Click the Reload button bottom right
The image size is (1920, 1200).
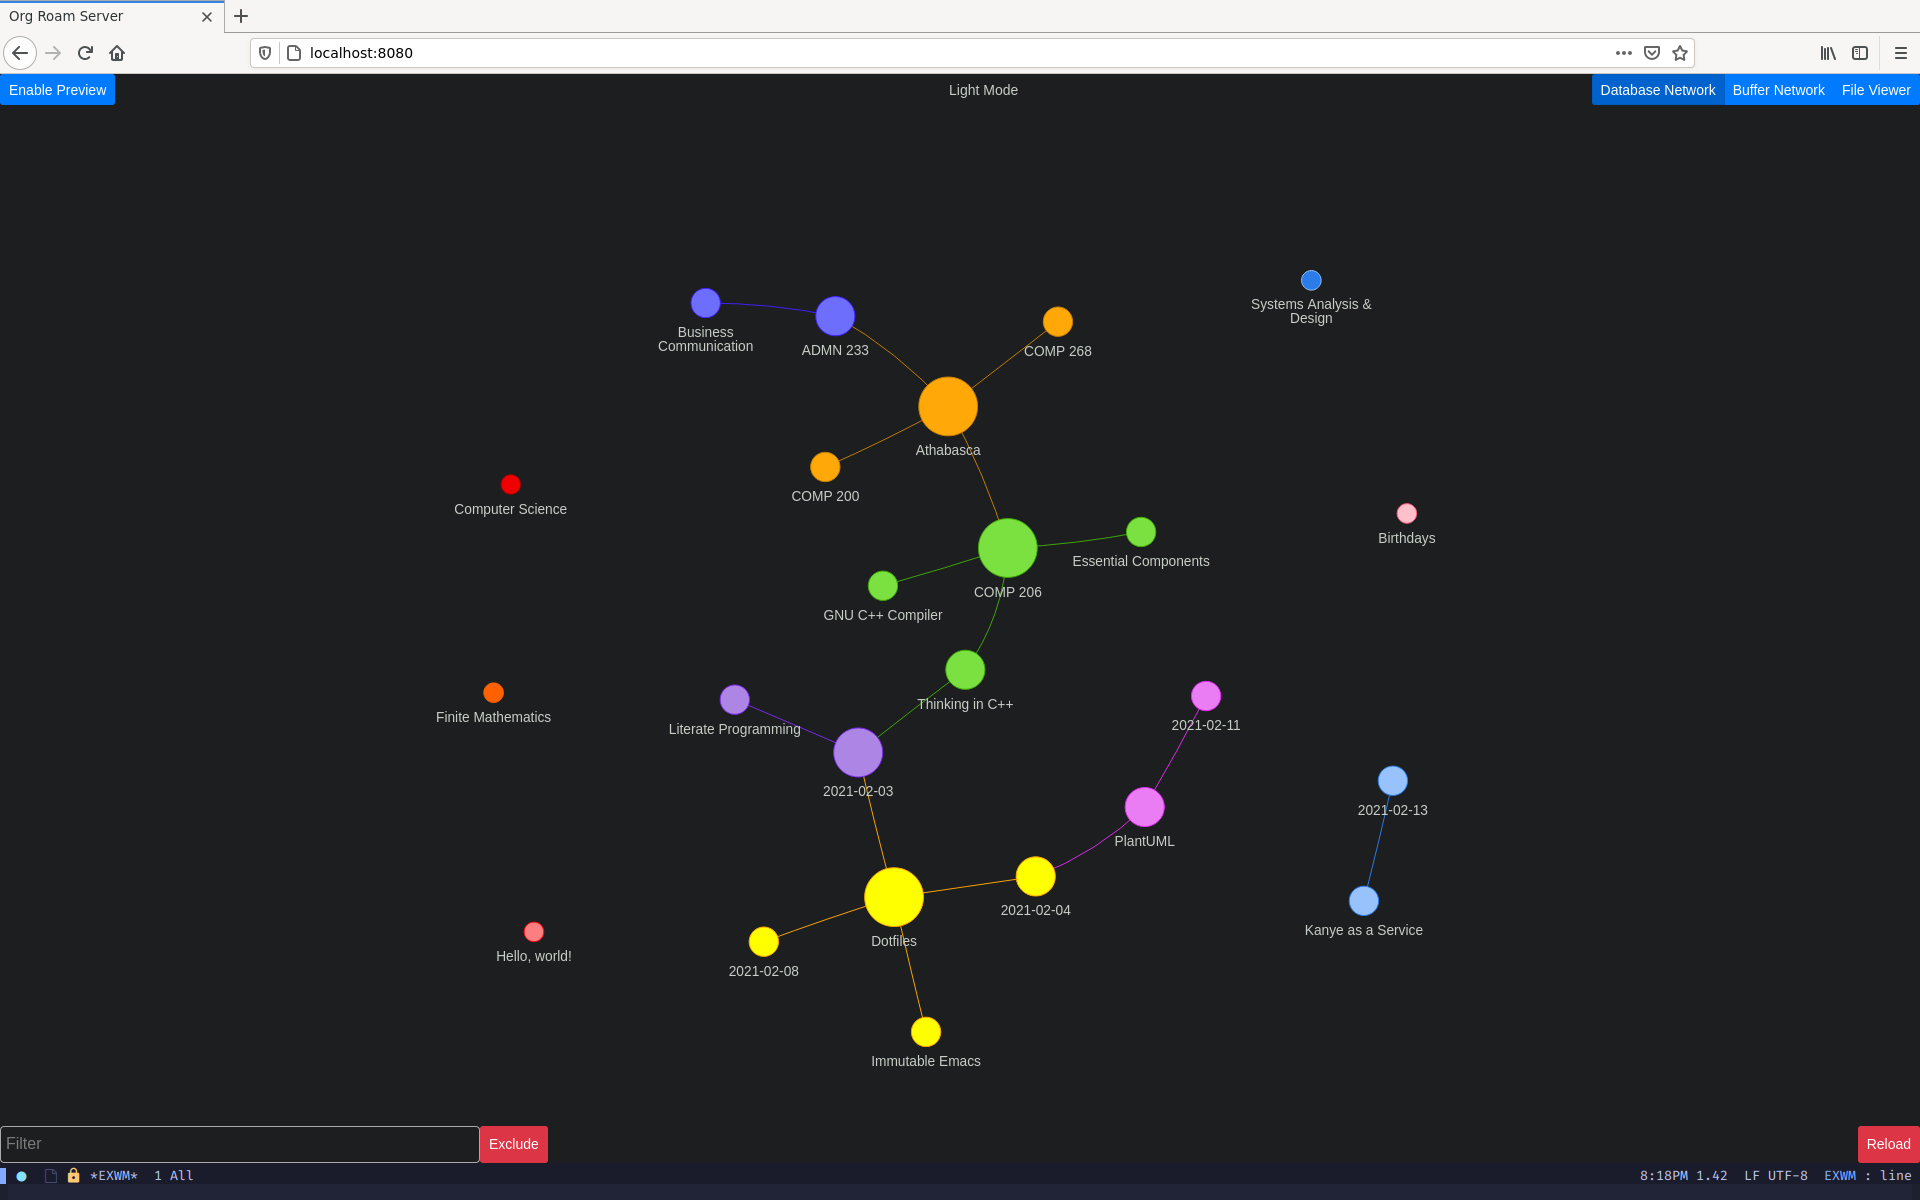tap(1885, 1145)
